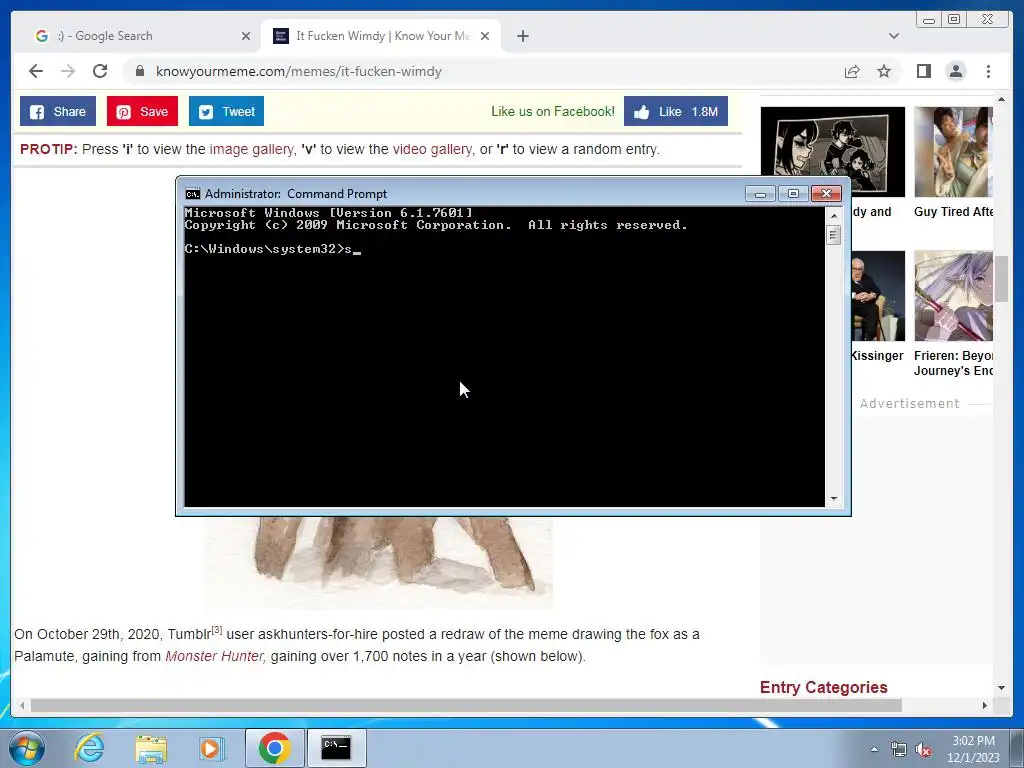Expand the tab search chevron
Viewport: 1024px width, 768px height.
tap(894, 36)
